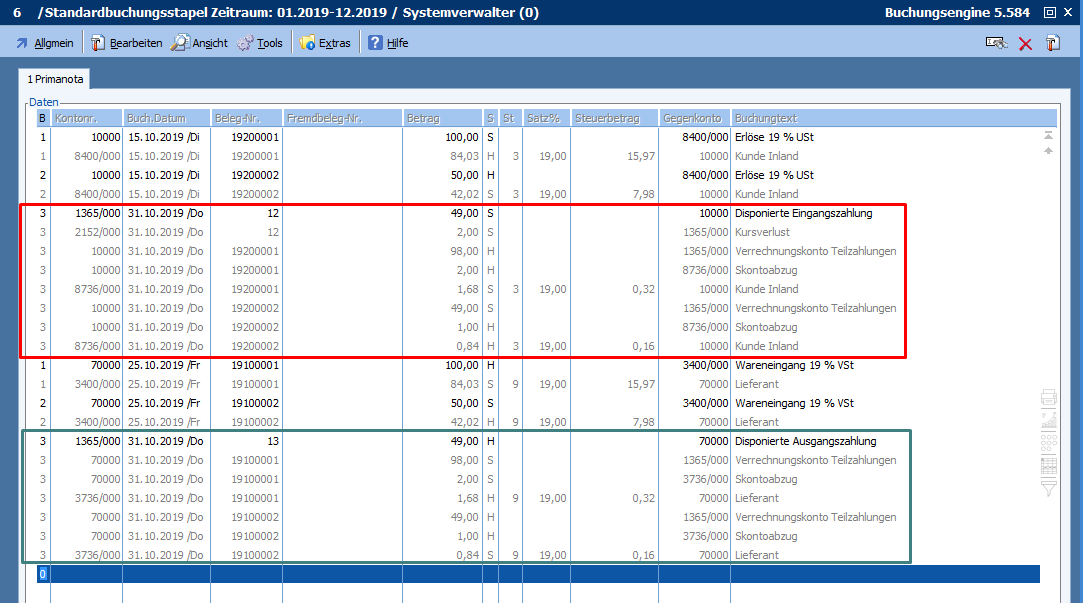1083x603 pixels.
Task: Open the Hilfe menu
Action: [x=388, y=43]
